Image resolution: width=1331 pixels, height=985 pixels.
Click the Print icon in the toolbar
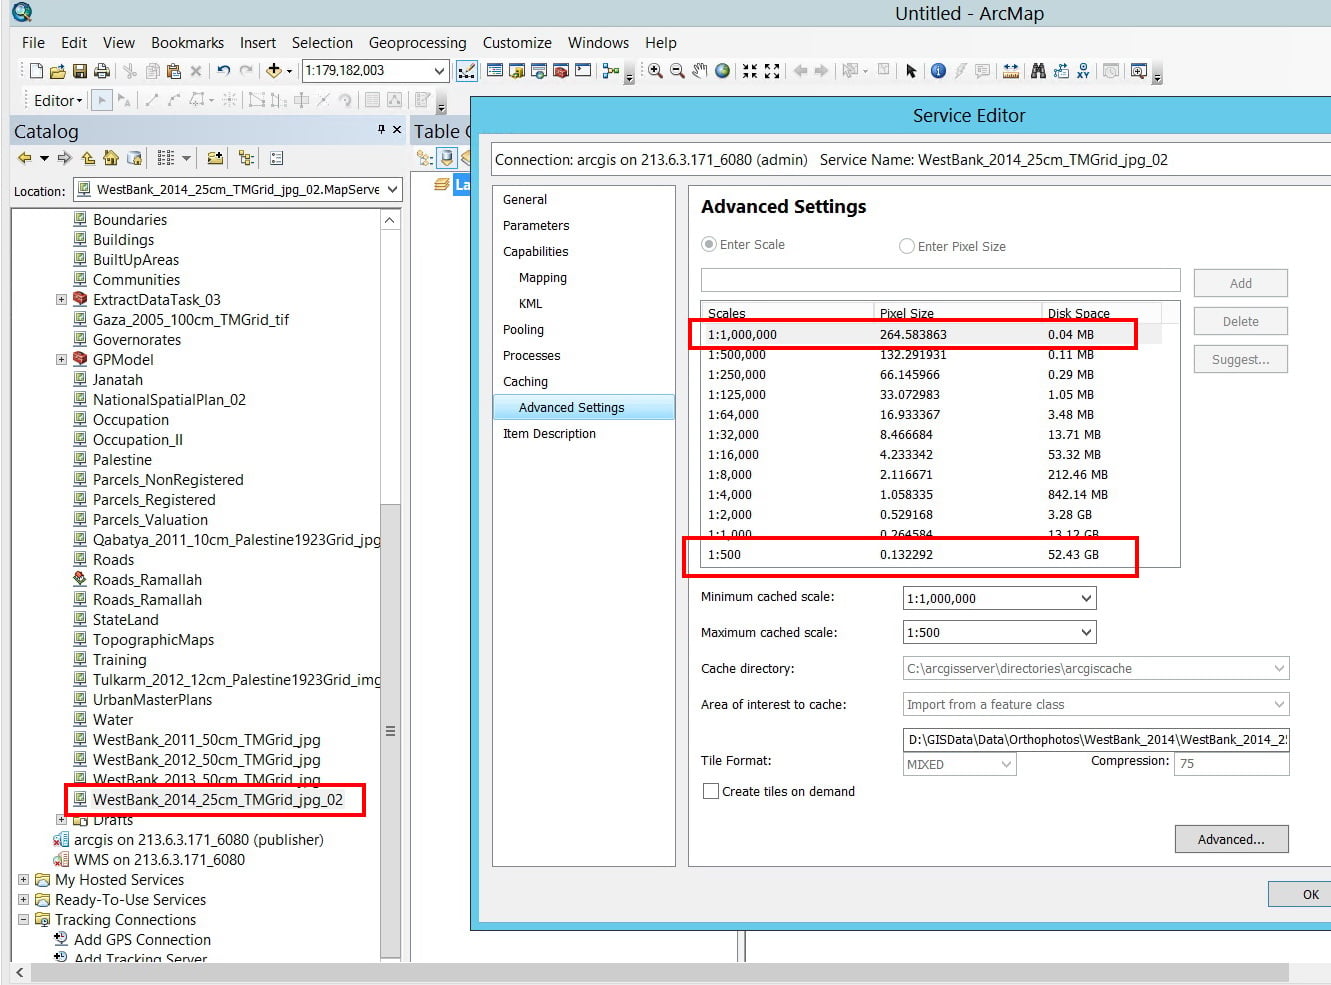point(101,71)
